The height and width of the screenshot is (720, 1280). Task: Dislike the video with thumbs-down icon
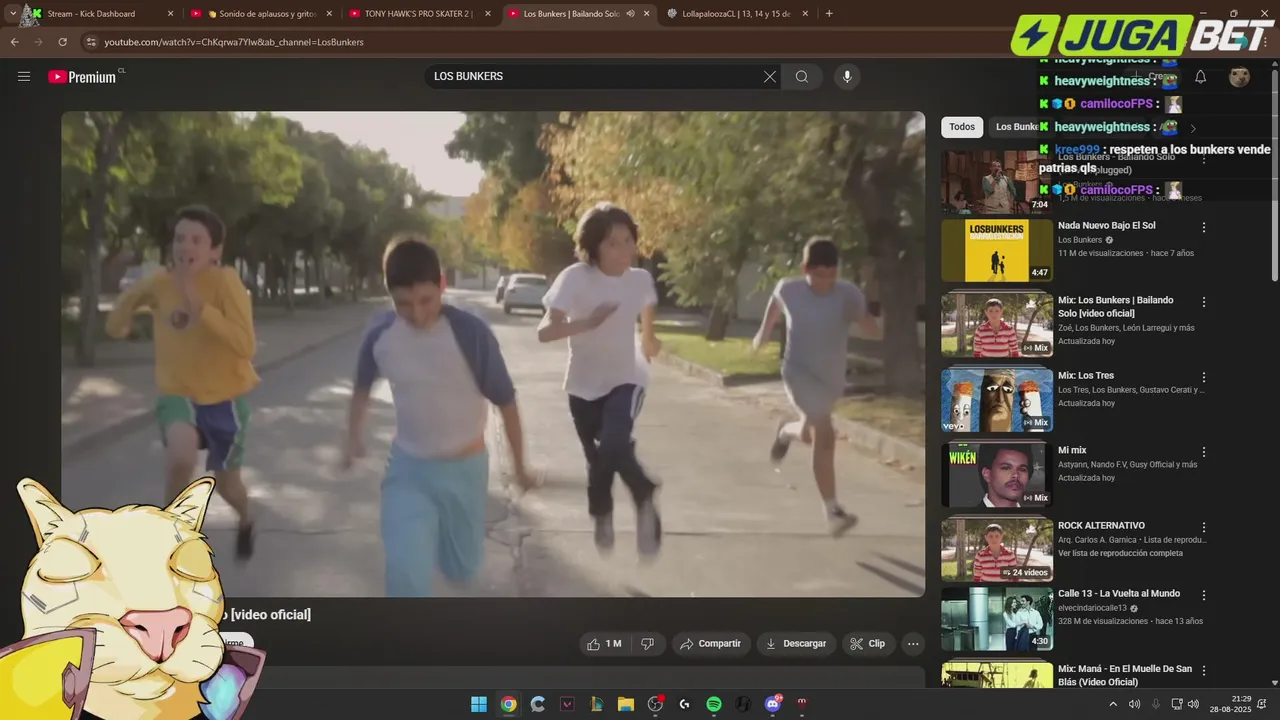pos(647,644)
